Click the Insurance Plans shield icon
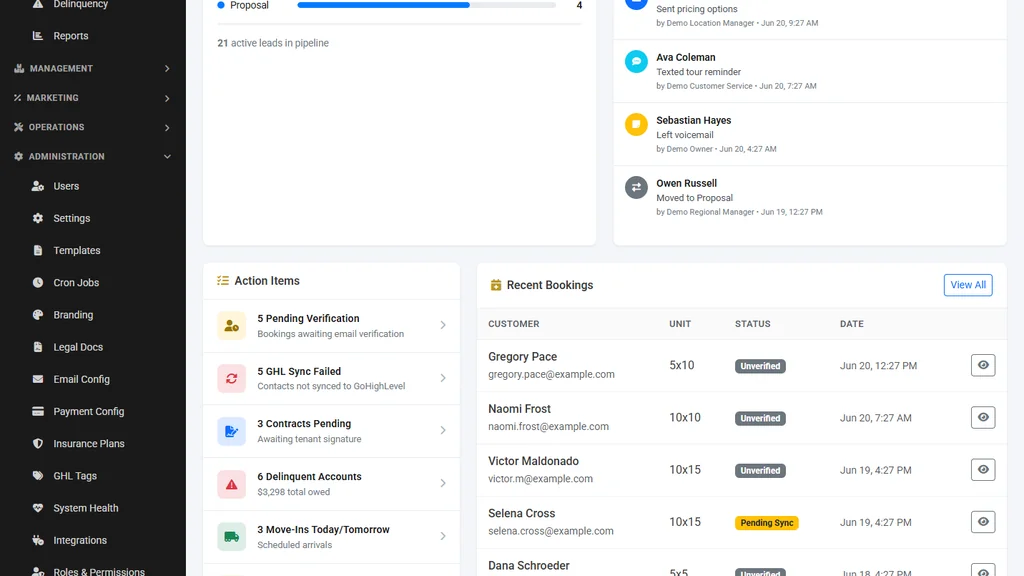The image size is (1024, 576). point(38,443)
